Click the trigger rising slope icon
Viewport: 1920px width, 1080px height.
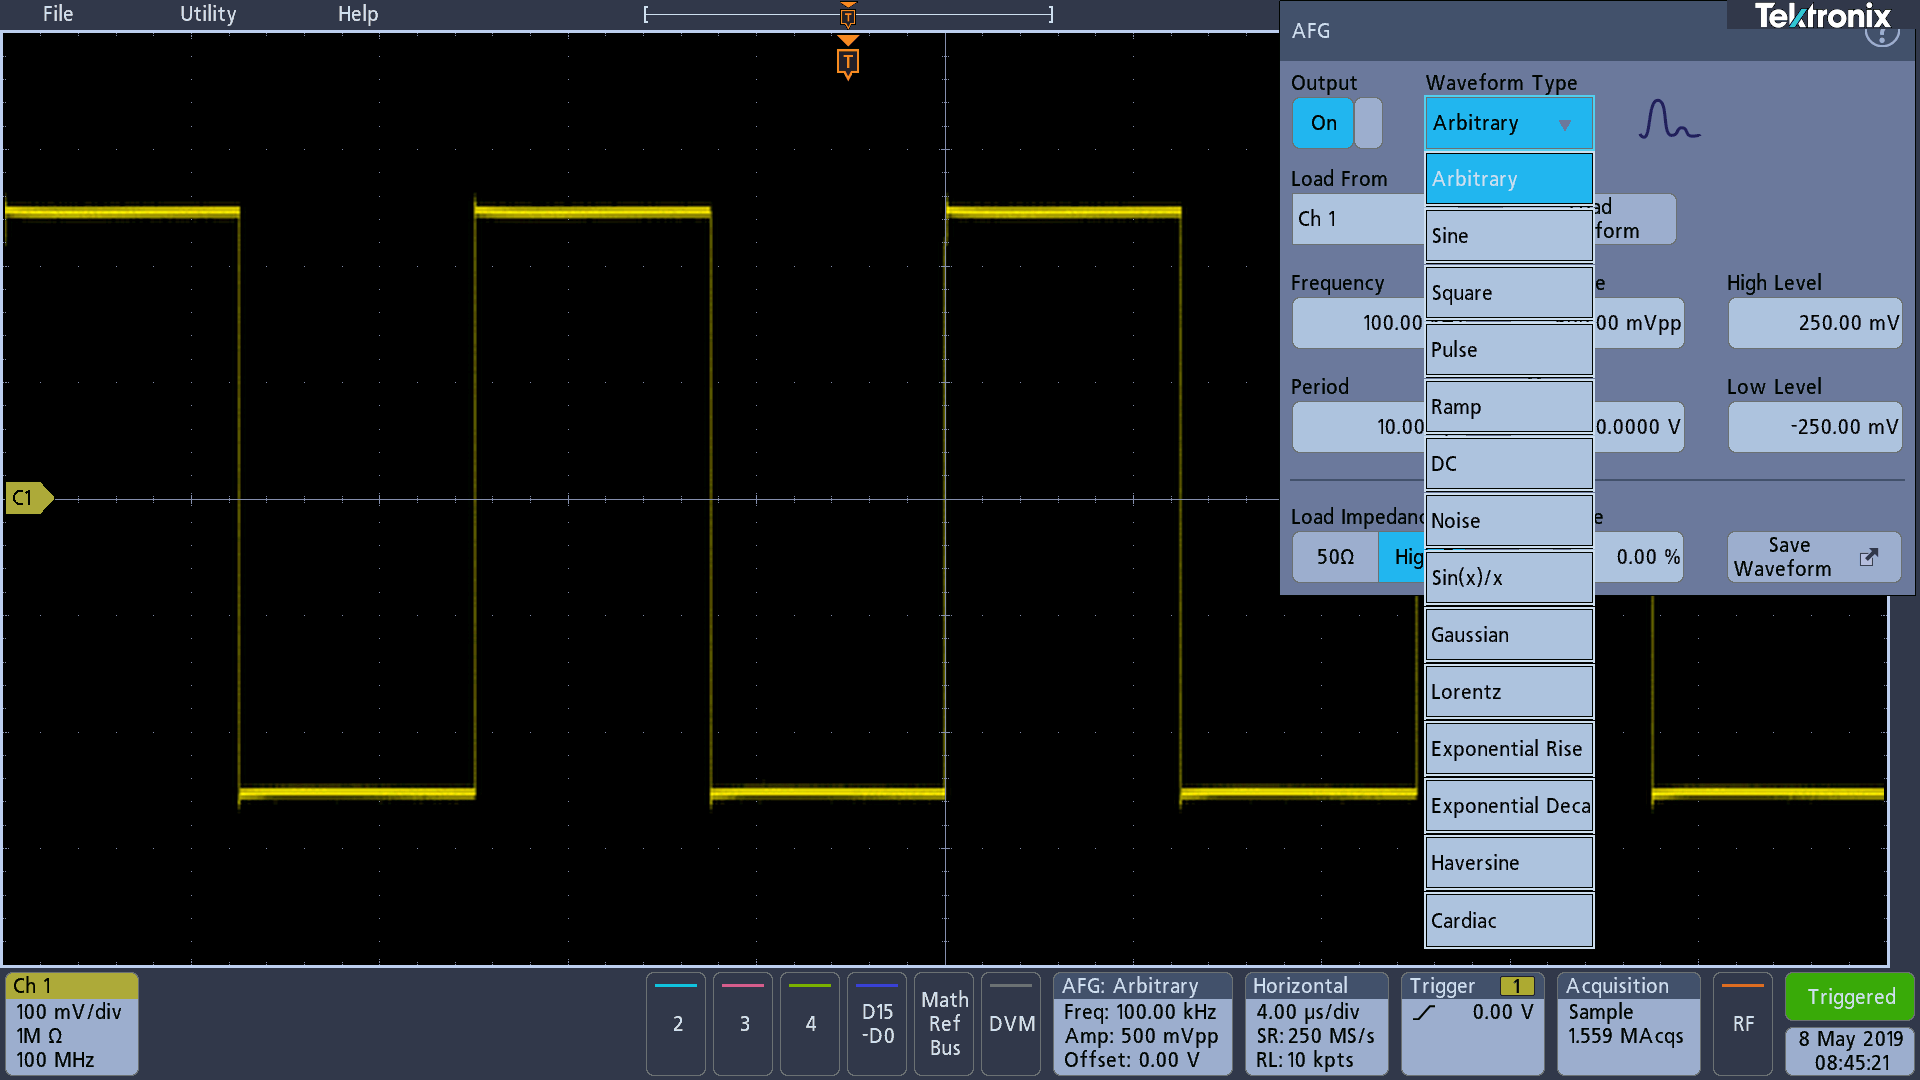point(1424,1012)
